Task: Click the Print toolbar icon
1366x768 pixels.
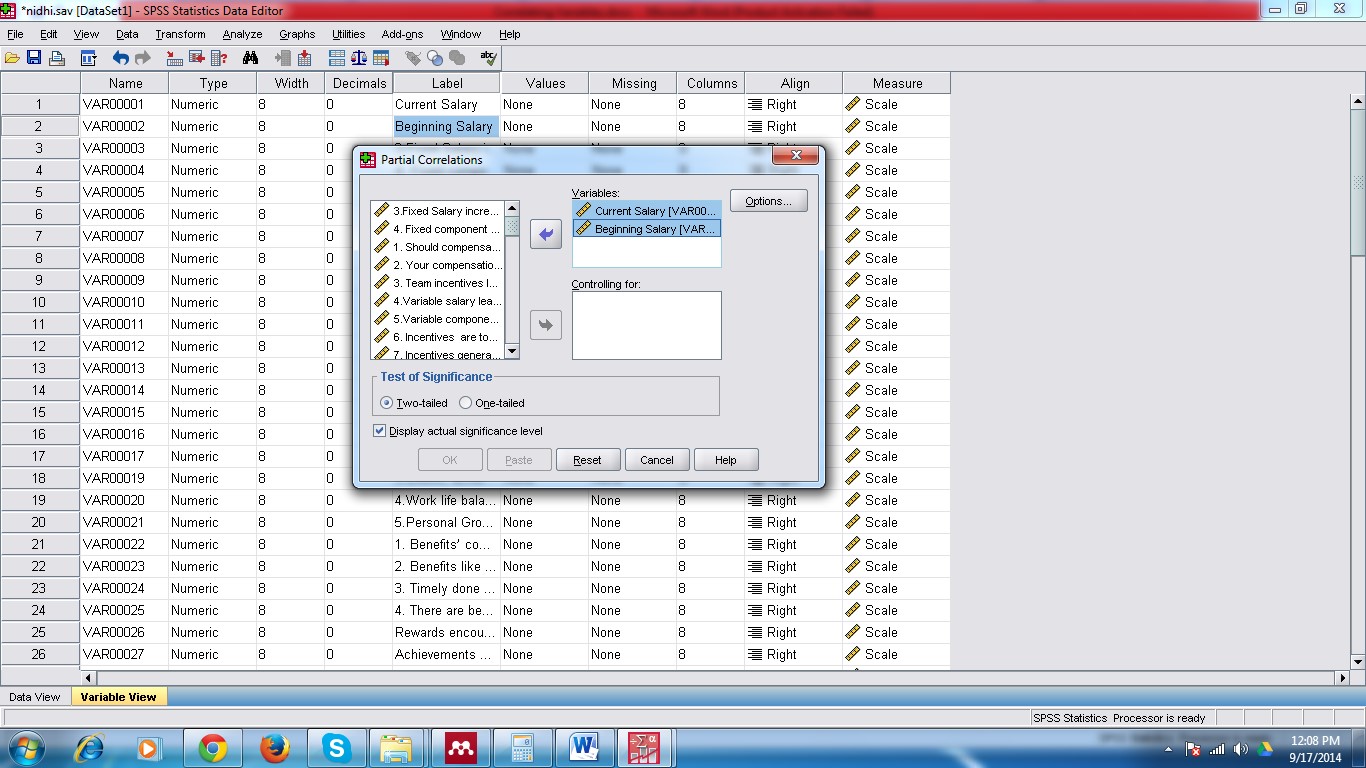Action: pos(57,58)
